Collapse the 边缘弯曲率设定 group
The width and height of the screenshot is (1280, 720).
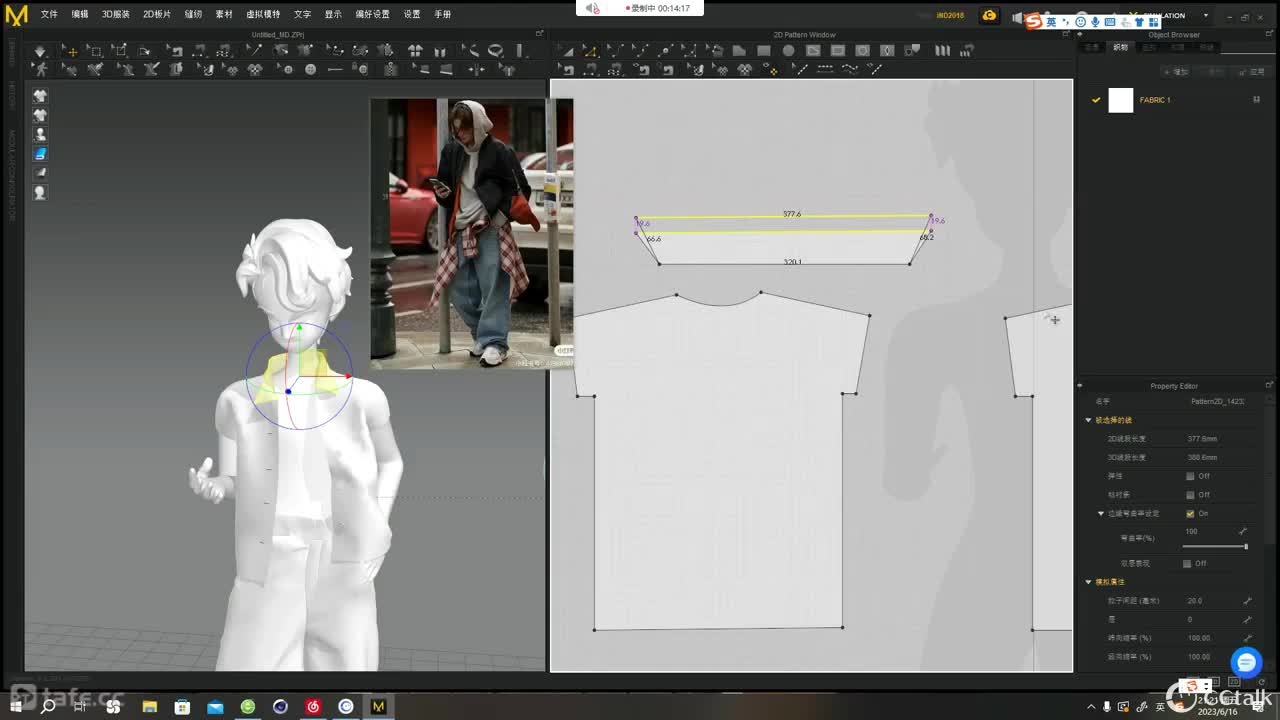pos(1101,513)
